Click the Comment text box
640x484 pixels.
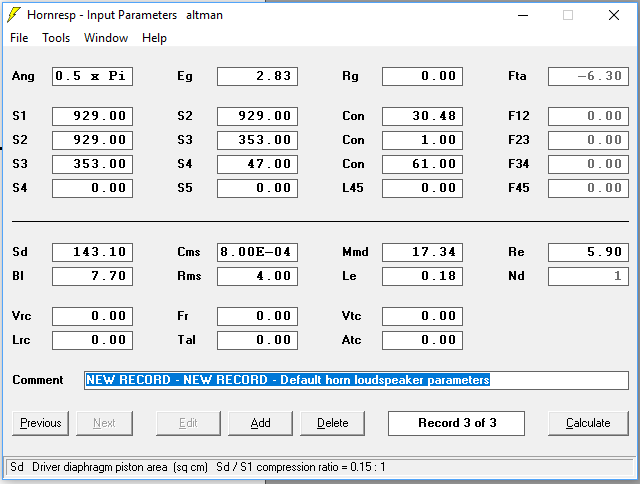coord(356,380)
